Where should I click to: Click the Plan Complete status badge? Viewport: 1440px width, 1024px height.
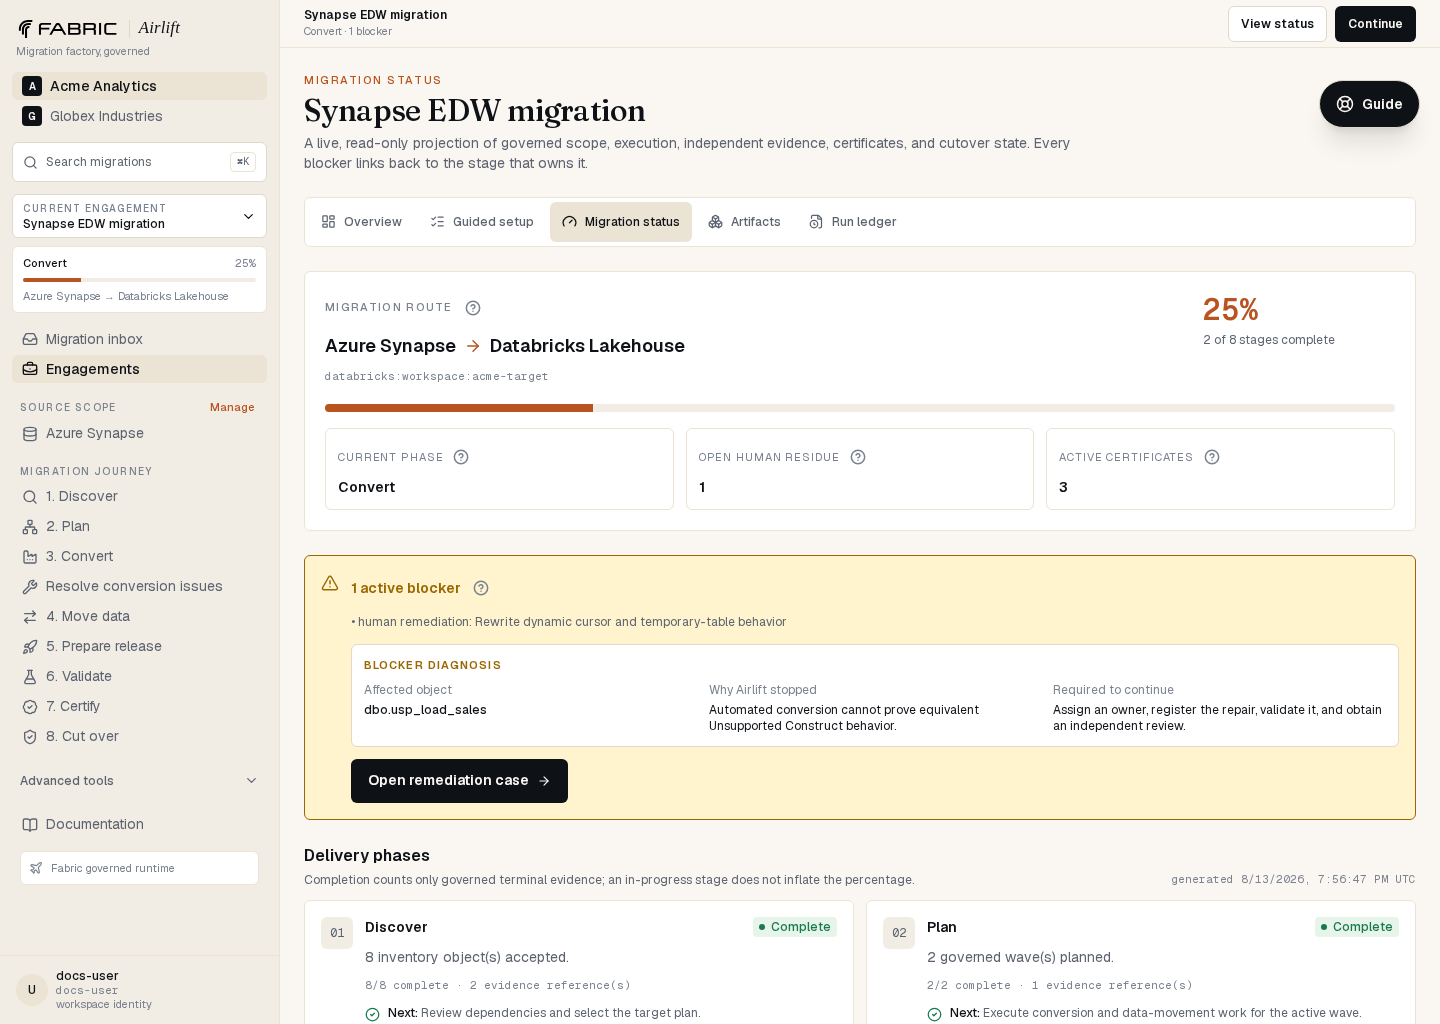1357,927
